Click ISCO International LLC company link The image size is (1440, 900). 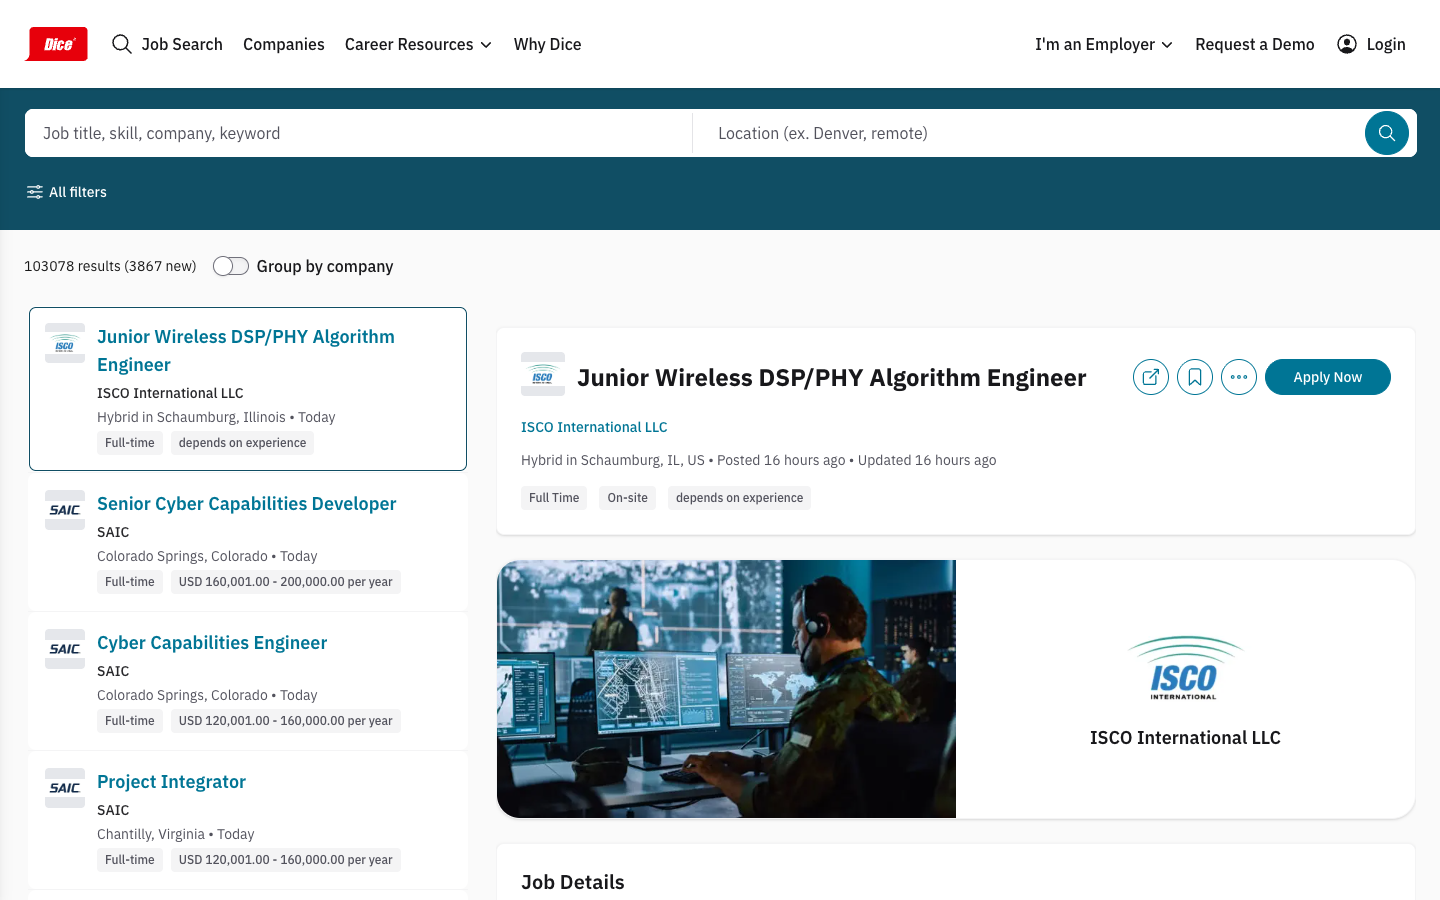click(x=594, y=427)
